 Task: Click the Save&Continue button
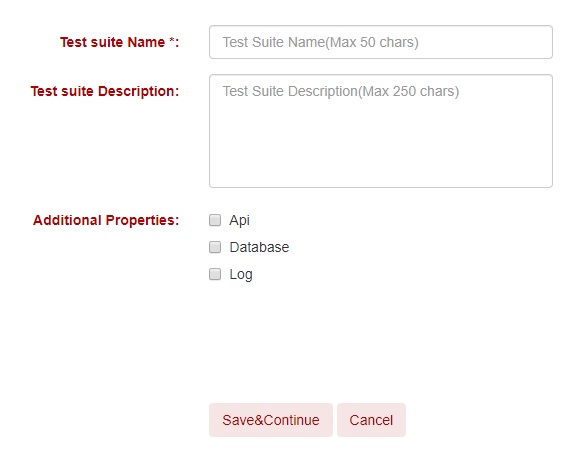(271, 420)
